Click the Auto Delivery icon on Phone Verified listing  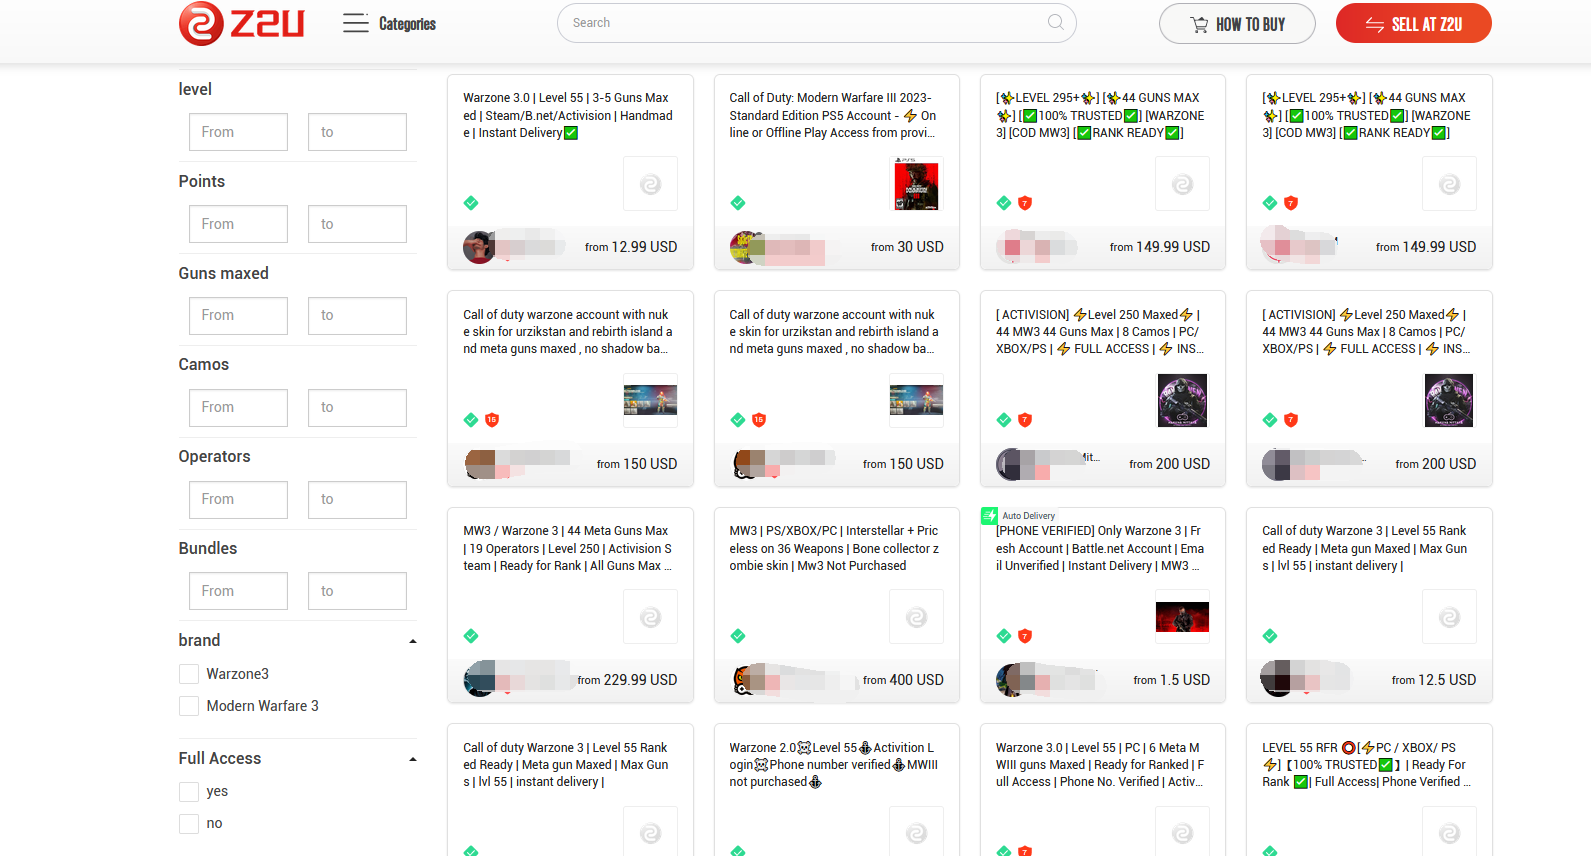point(989,516)
